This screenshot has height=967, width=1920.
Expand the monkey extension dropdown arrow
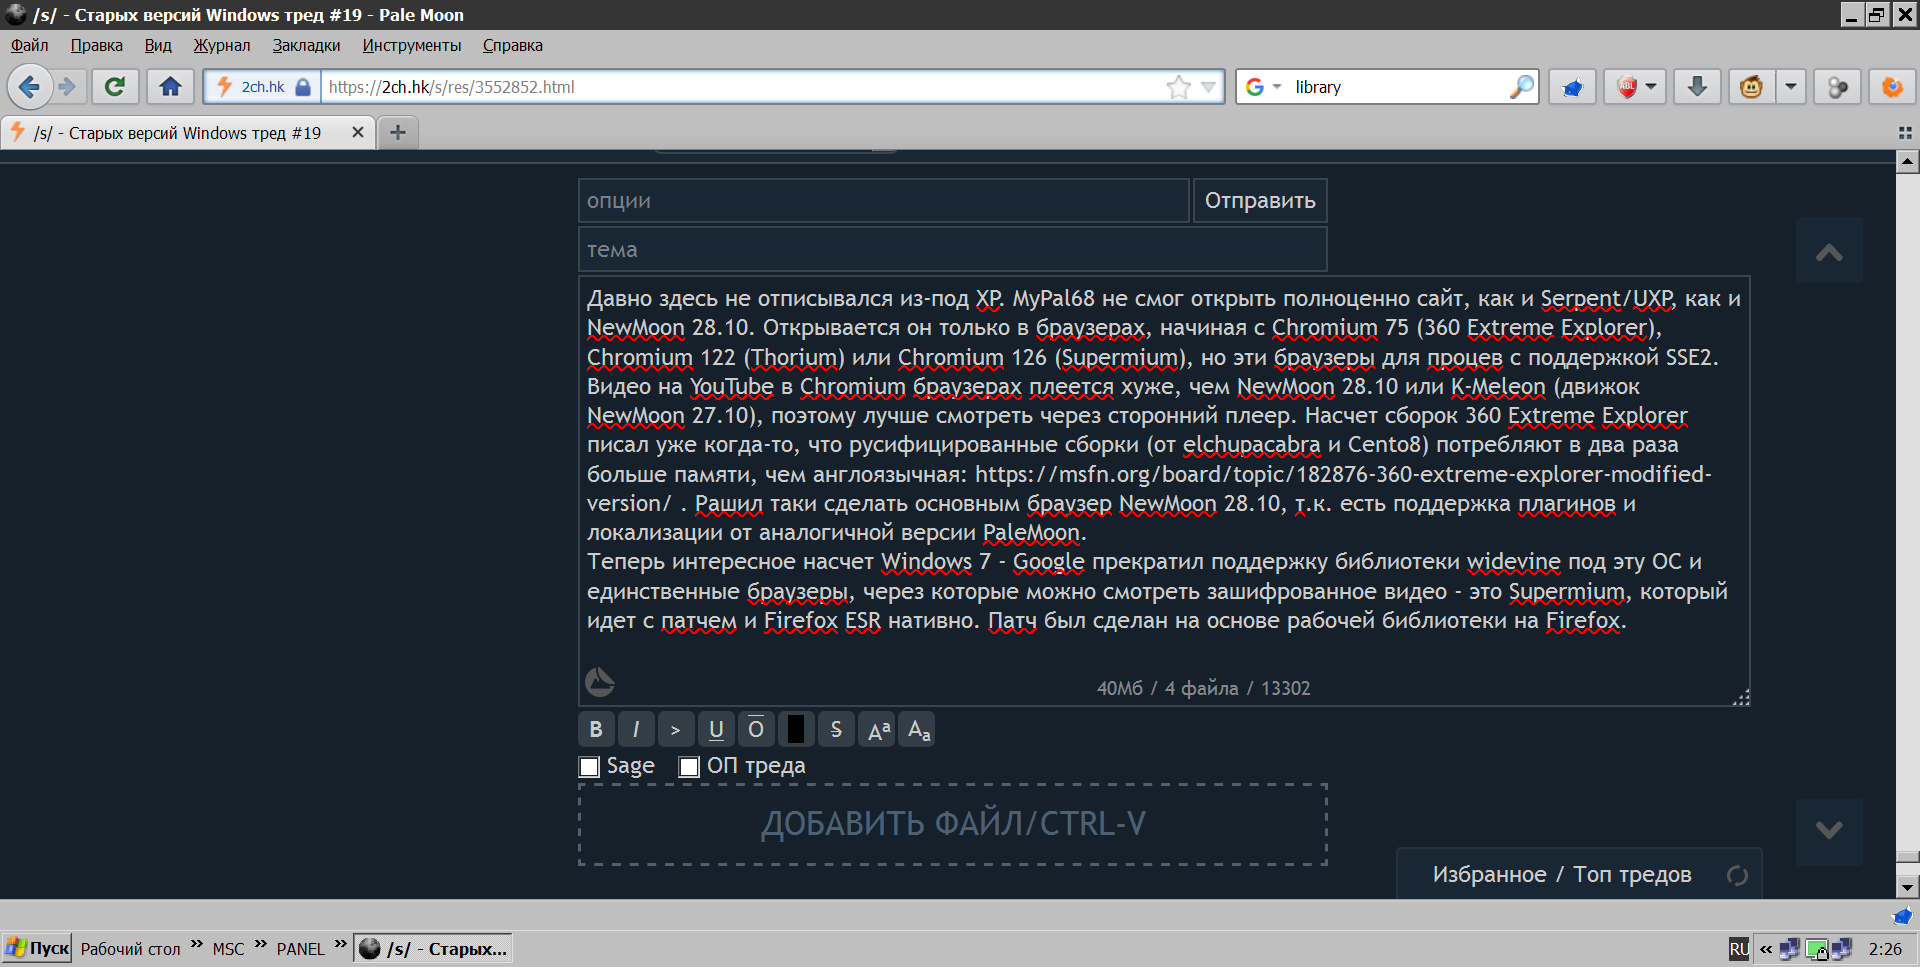1791,87
